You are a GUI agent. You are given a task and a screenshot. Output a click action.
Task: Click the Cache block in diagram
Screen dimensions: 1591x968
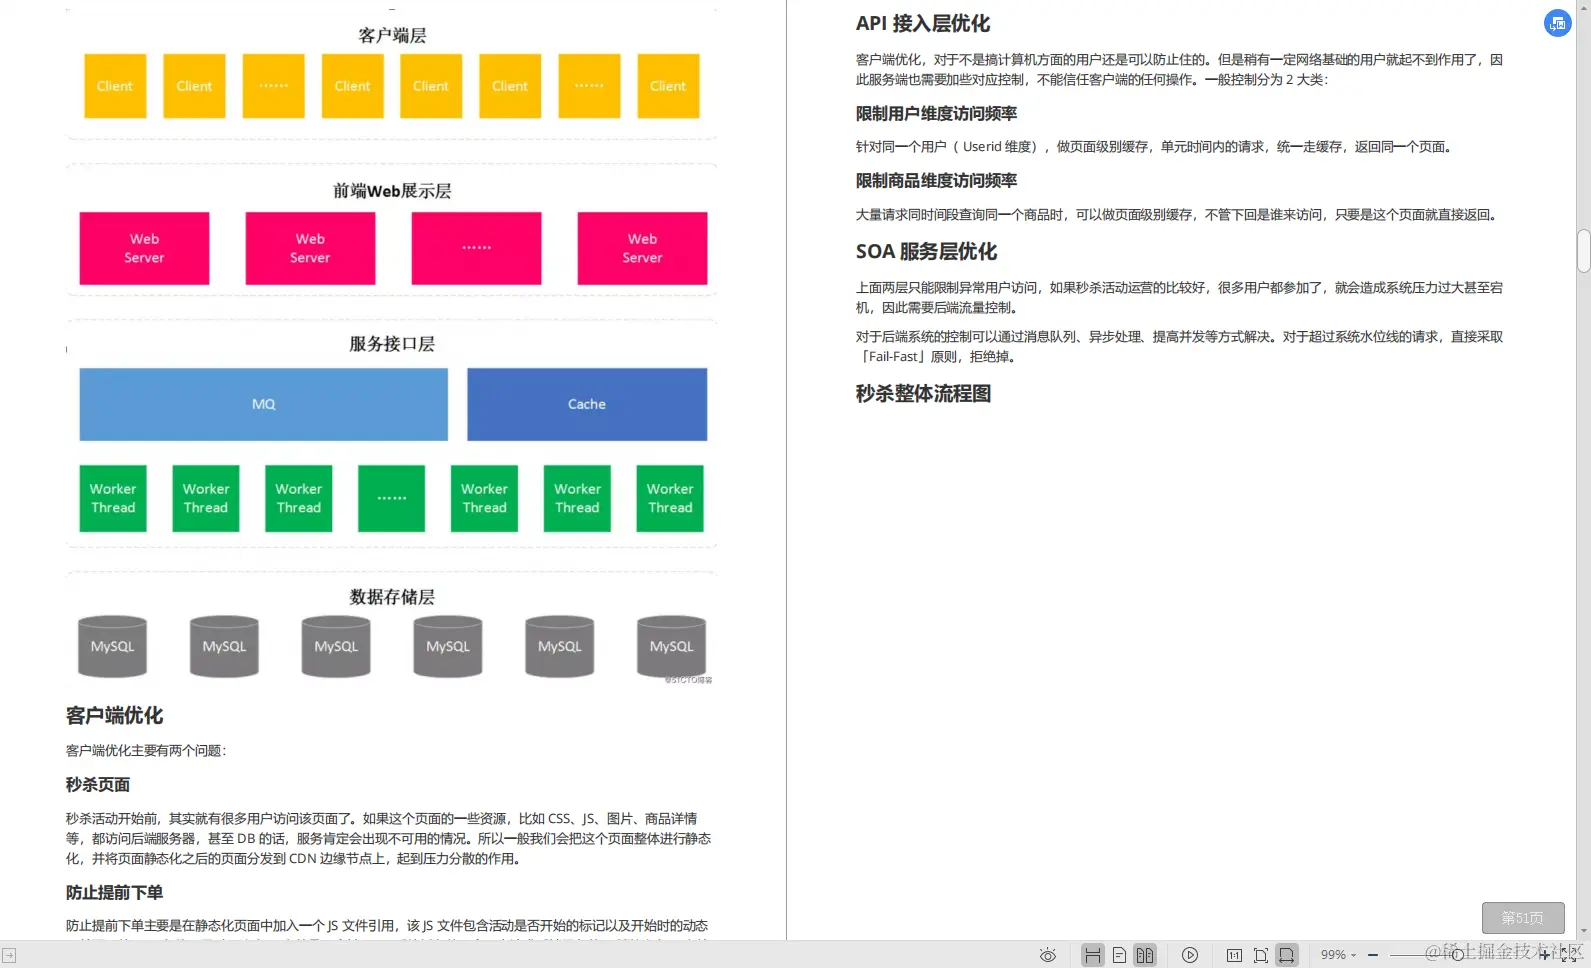coord(587,404)
